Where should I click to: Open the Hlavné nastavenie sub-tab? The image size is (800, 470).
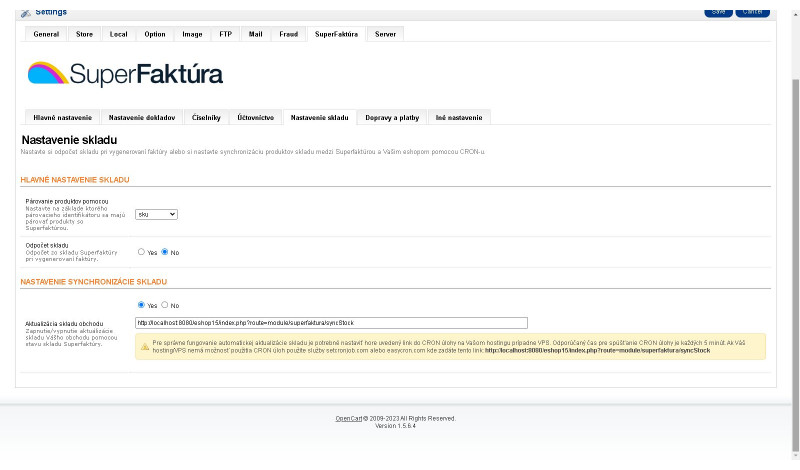pyautogui.click(x=62, y=117)
